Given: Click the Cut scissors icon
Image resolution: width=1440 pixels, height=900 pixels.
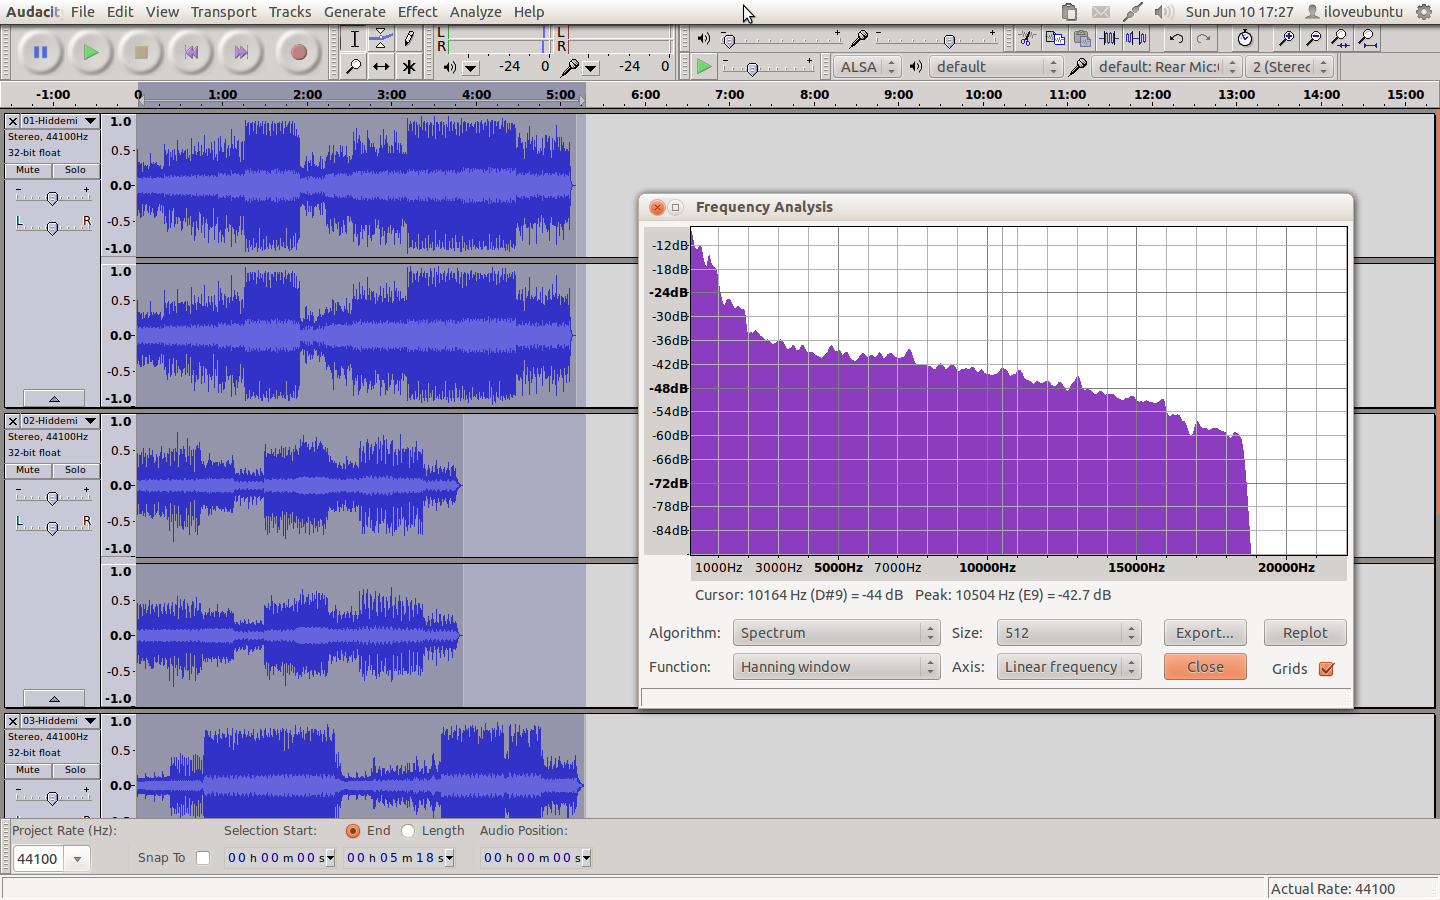Looking at the screenshot, I should (1027, 39).
